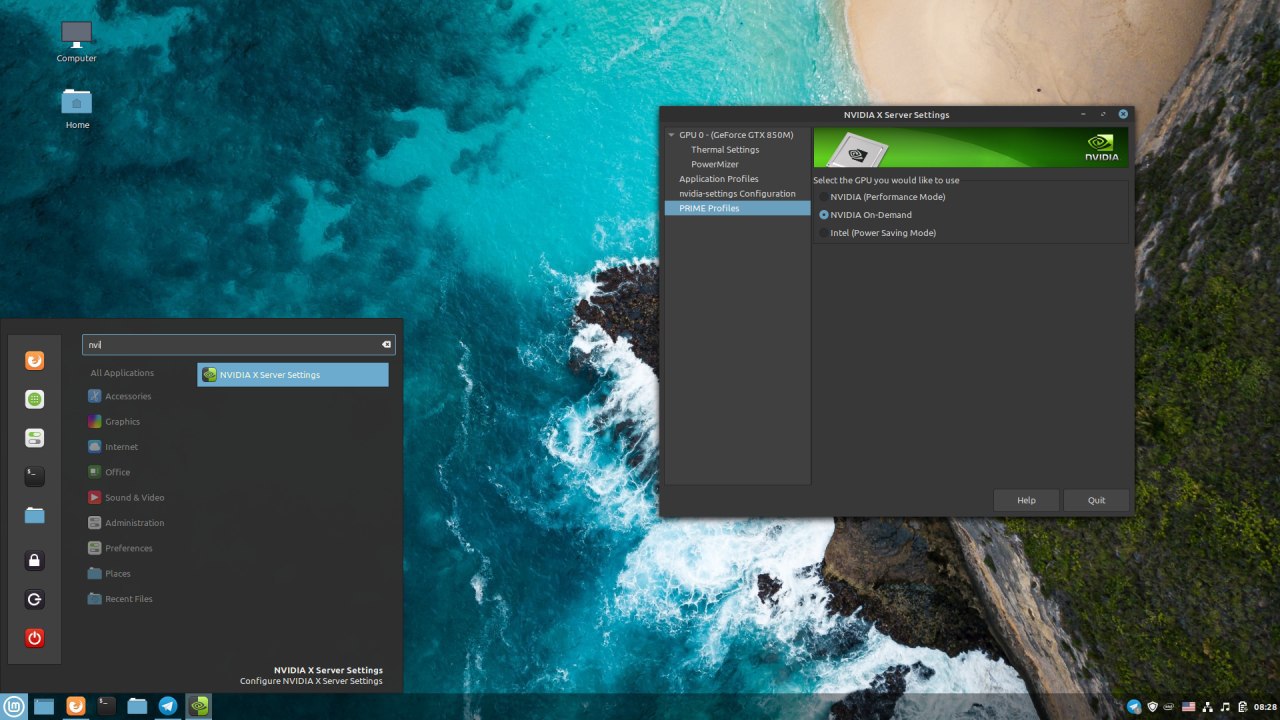Select PRIME Profiles in the sidebar
The image size is (1280, 720).
coord(738,208)
